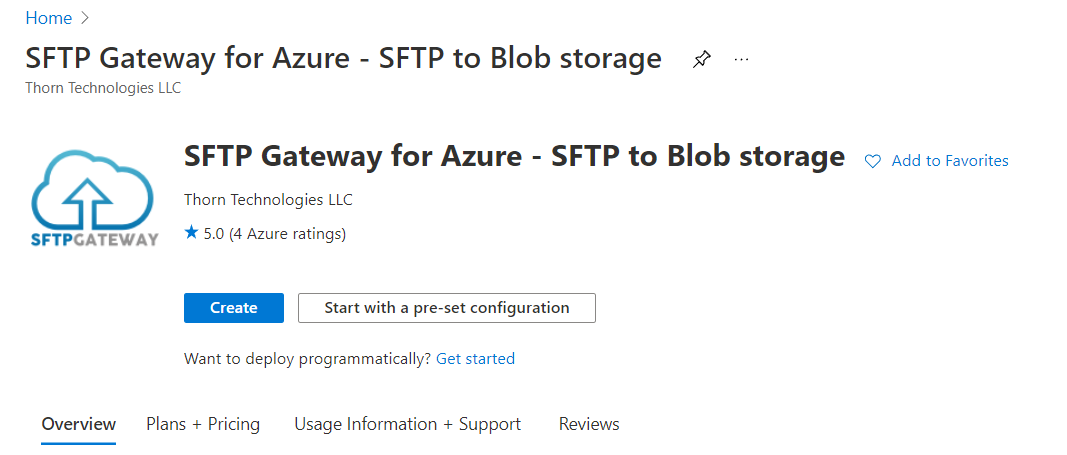
Task: Start with a pre-set configuration
Action: click(446, 307)
